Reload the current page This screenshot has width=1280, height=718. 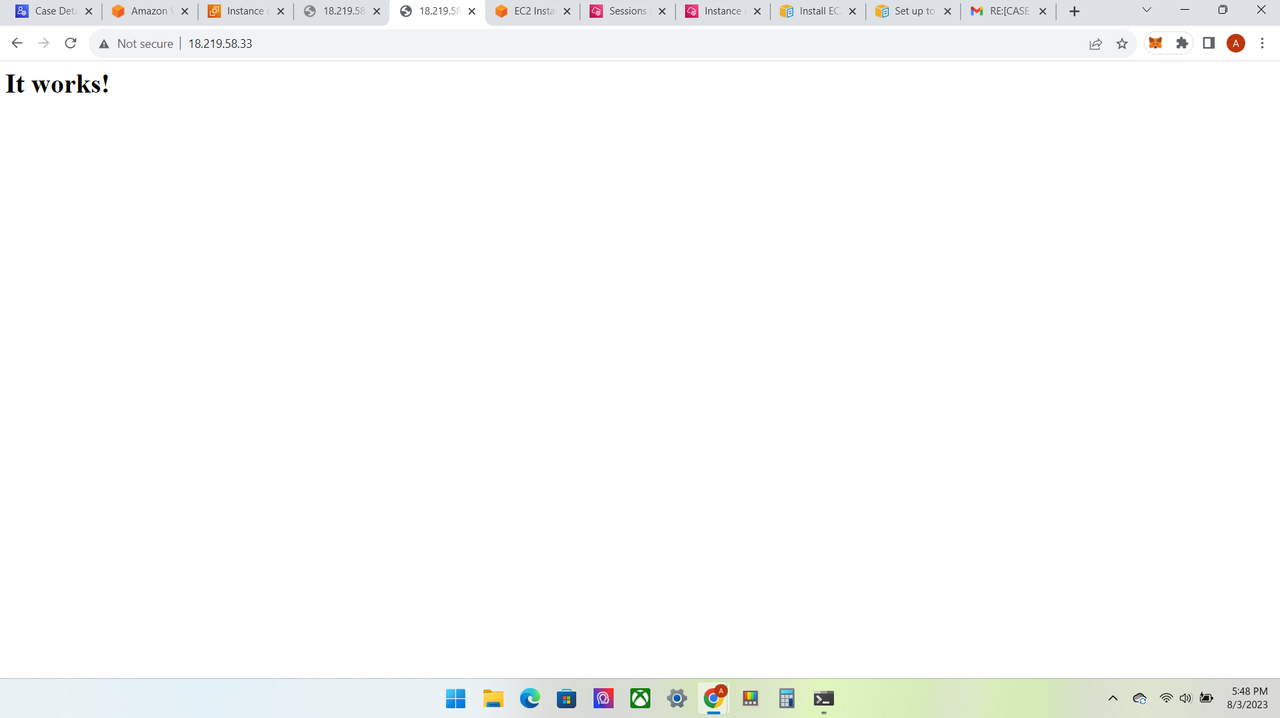pyautogui.click(x=70, y=44)
